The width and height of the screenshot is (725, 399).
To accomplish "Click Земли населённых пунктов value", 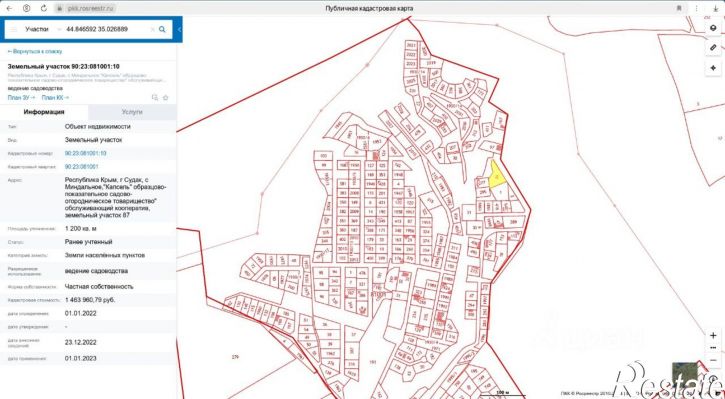I will pyautogui.click(x=105, y=255).
